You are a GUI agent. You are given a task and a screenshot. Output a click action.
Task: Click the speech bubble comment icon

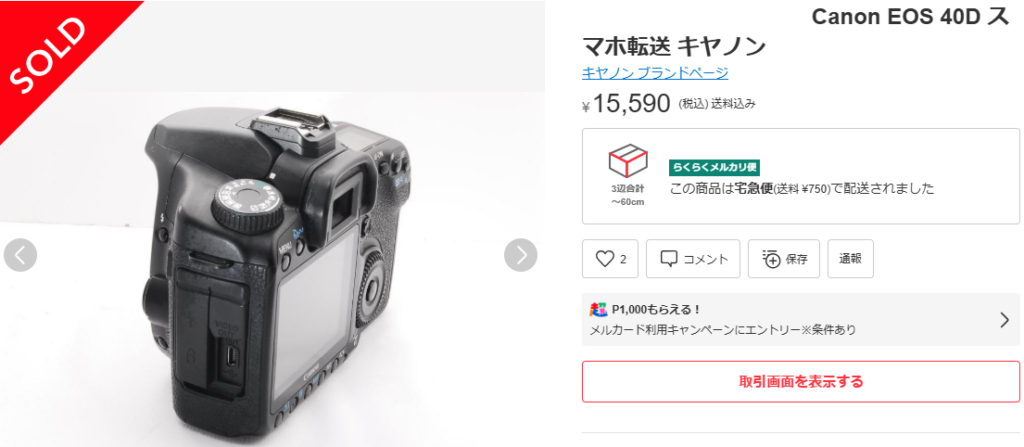click(x=669, y=259)
